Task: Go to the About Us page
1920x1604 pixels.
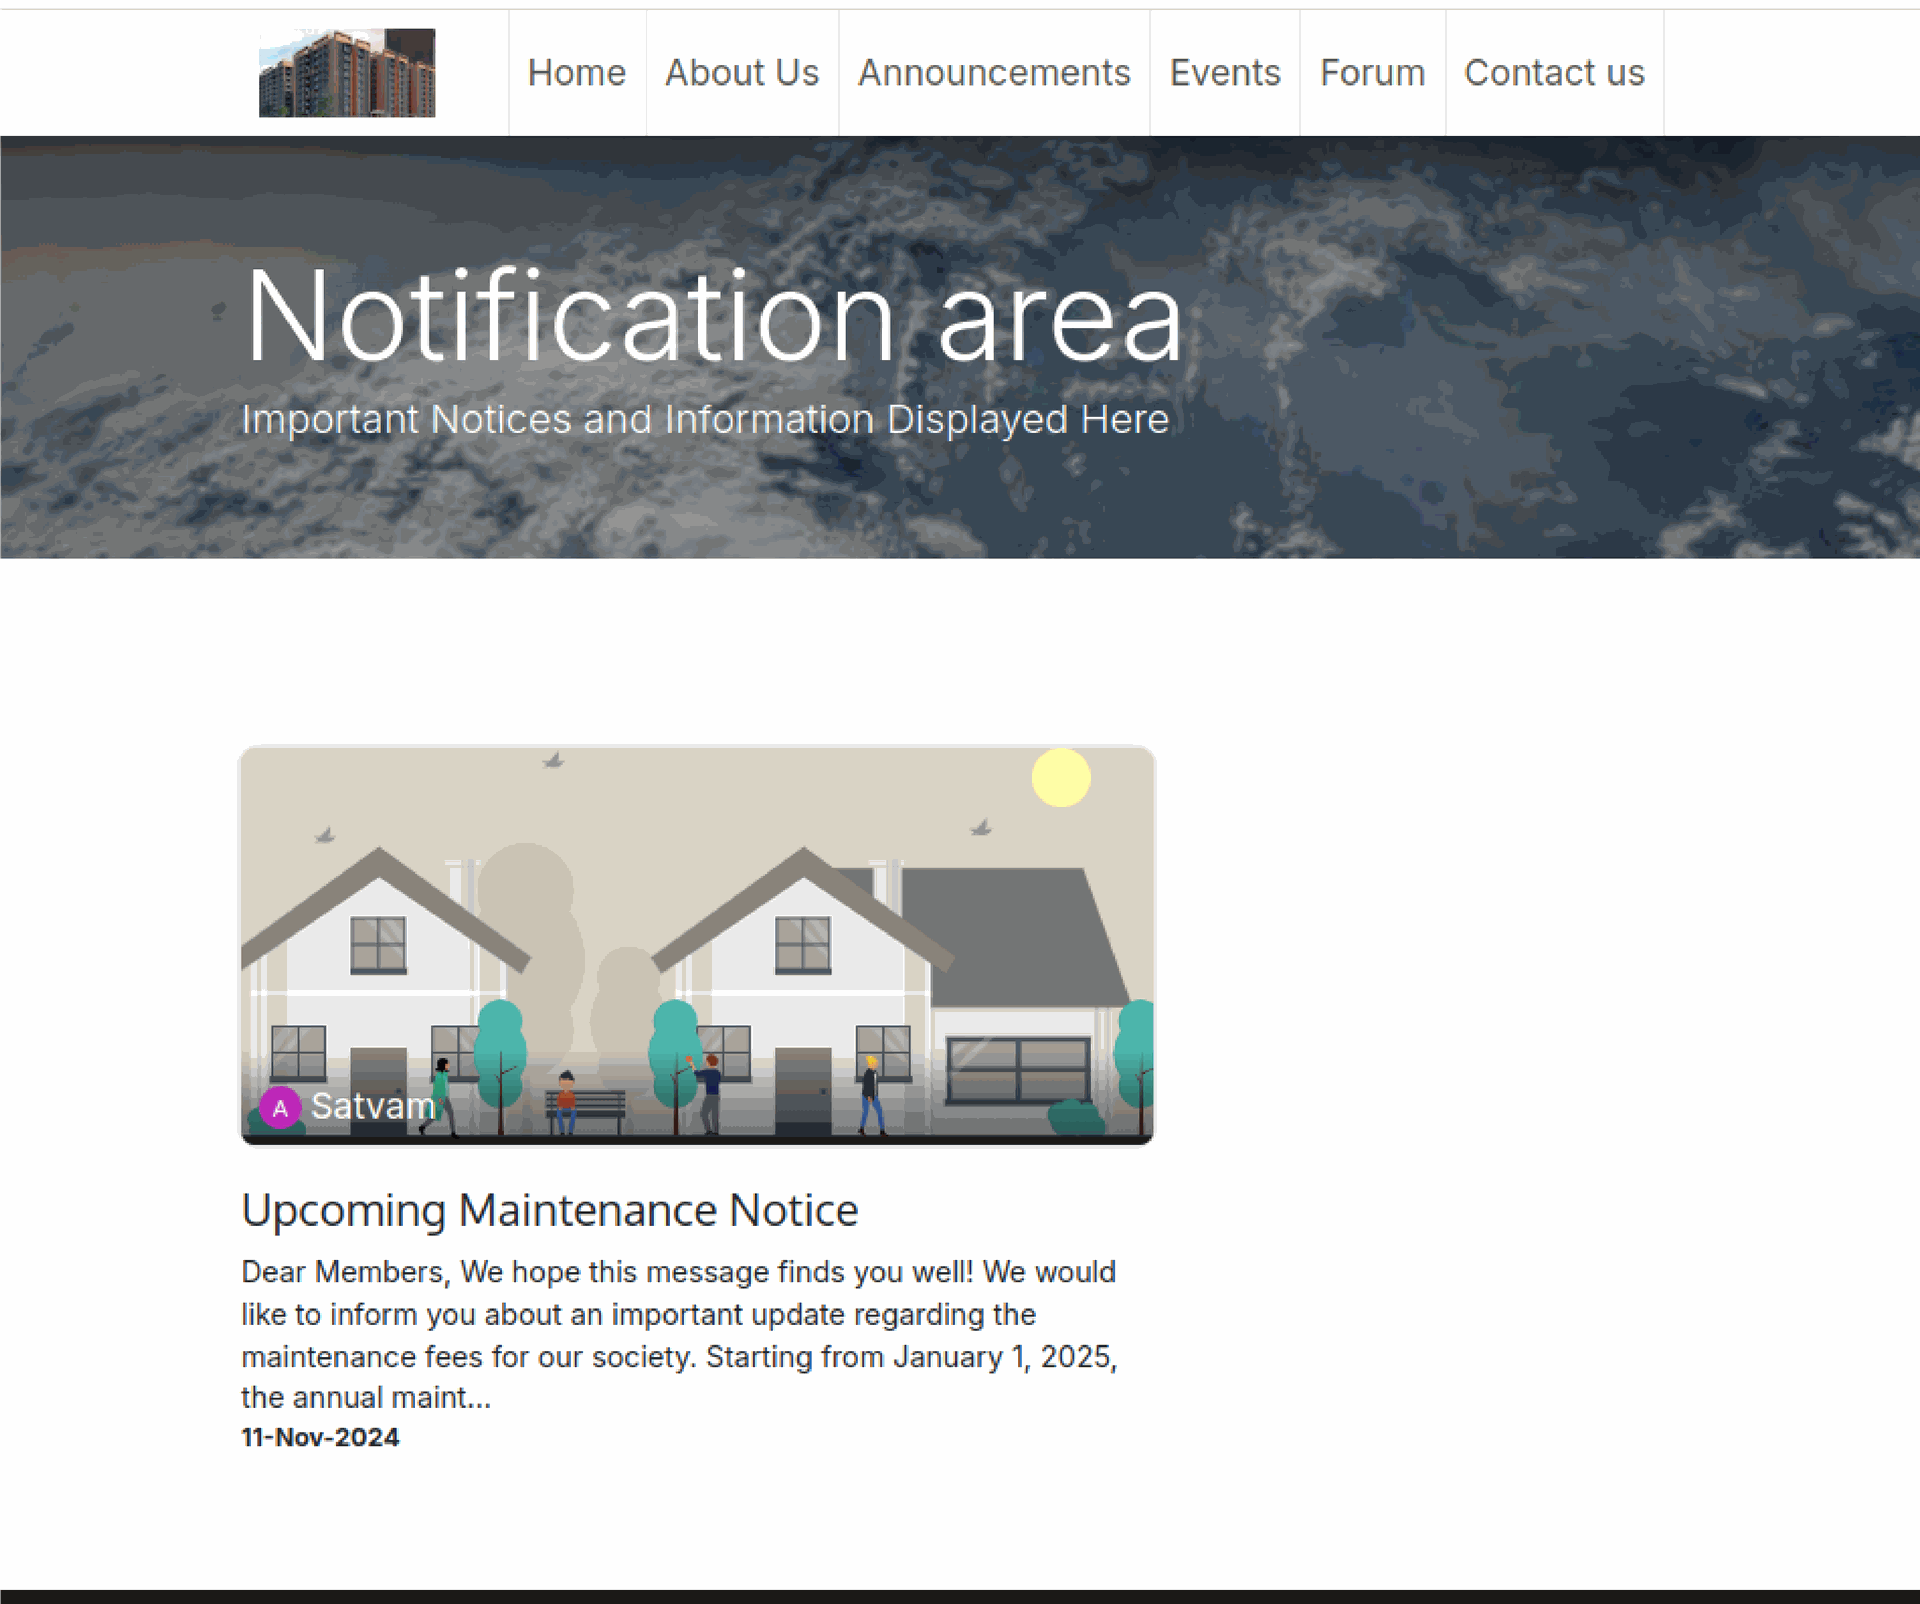Action: click(x=742, y=73)
